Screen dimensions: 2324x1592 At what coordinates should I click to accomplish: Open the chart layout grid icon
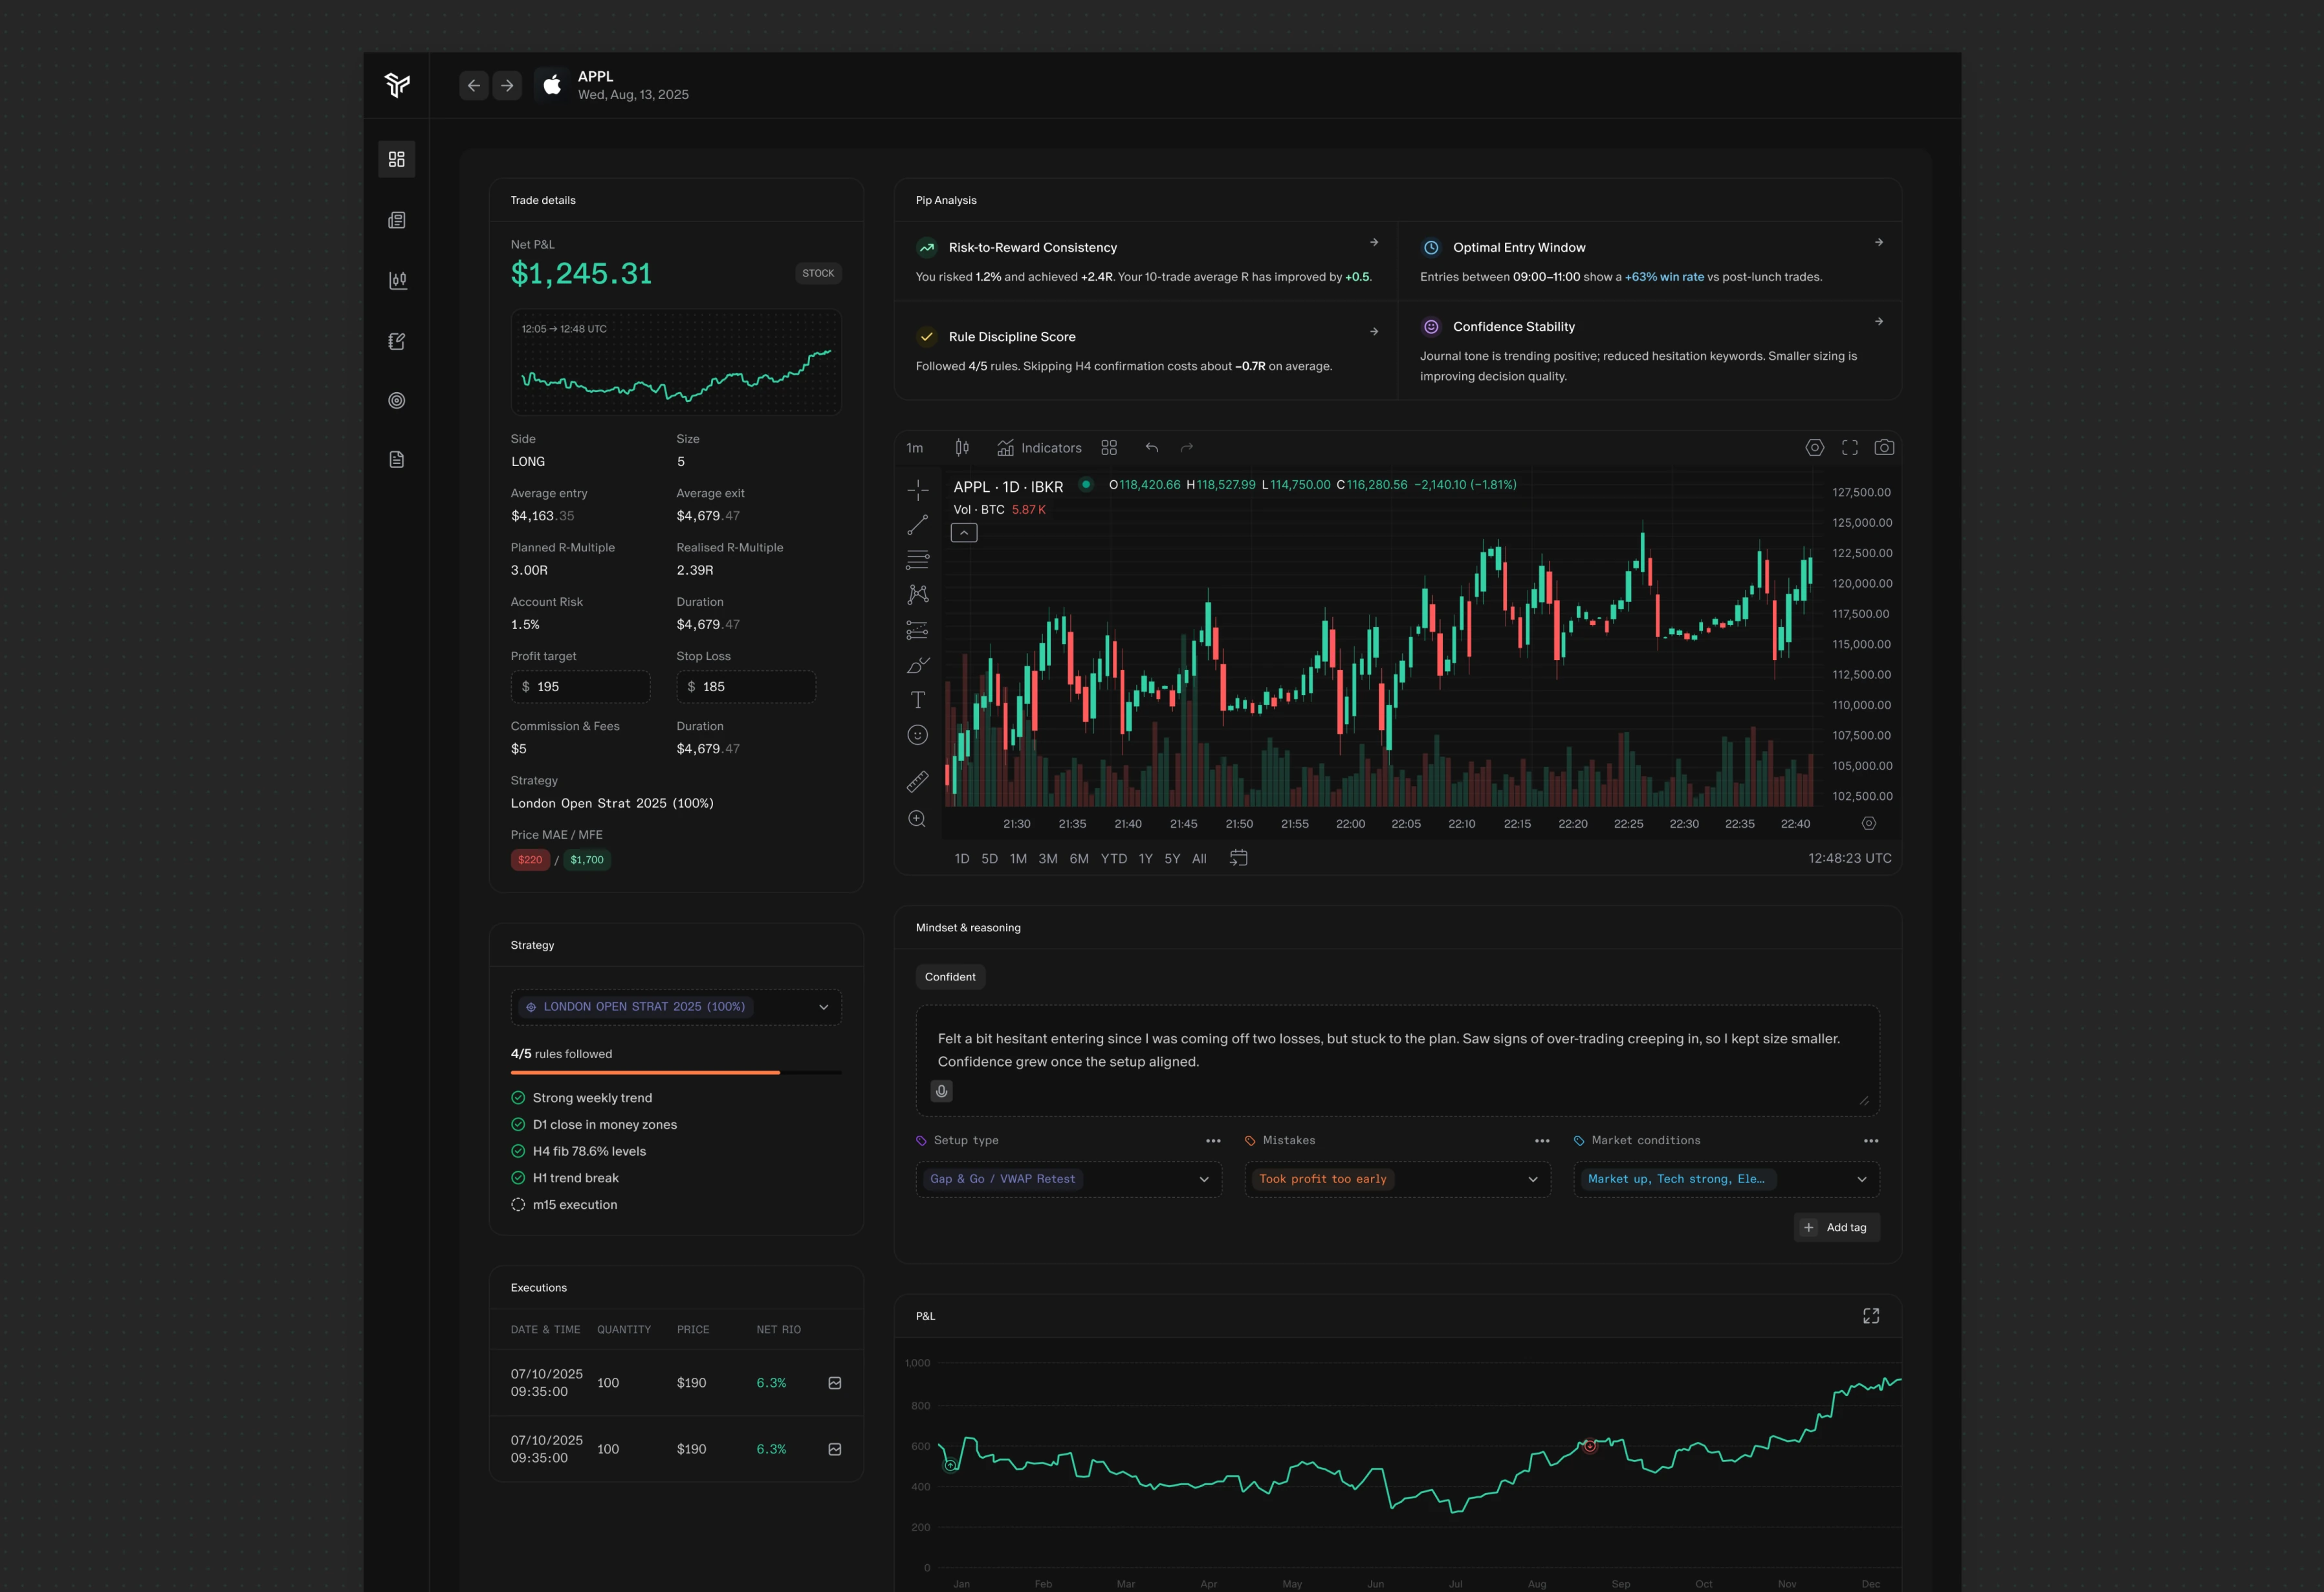pos(1109,448)
